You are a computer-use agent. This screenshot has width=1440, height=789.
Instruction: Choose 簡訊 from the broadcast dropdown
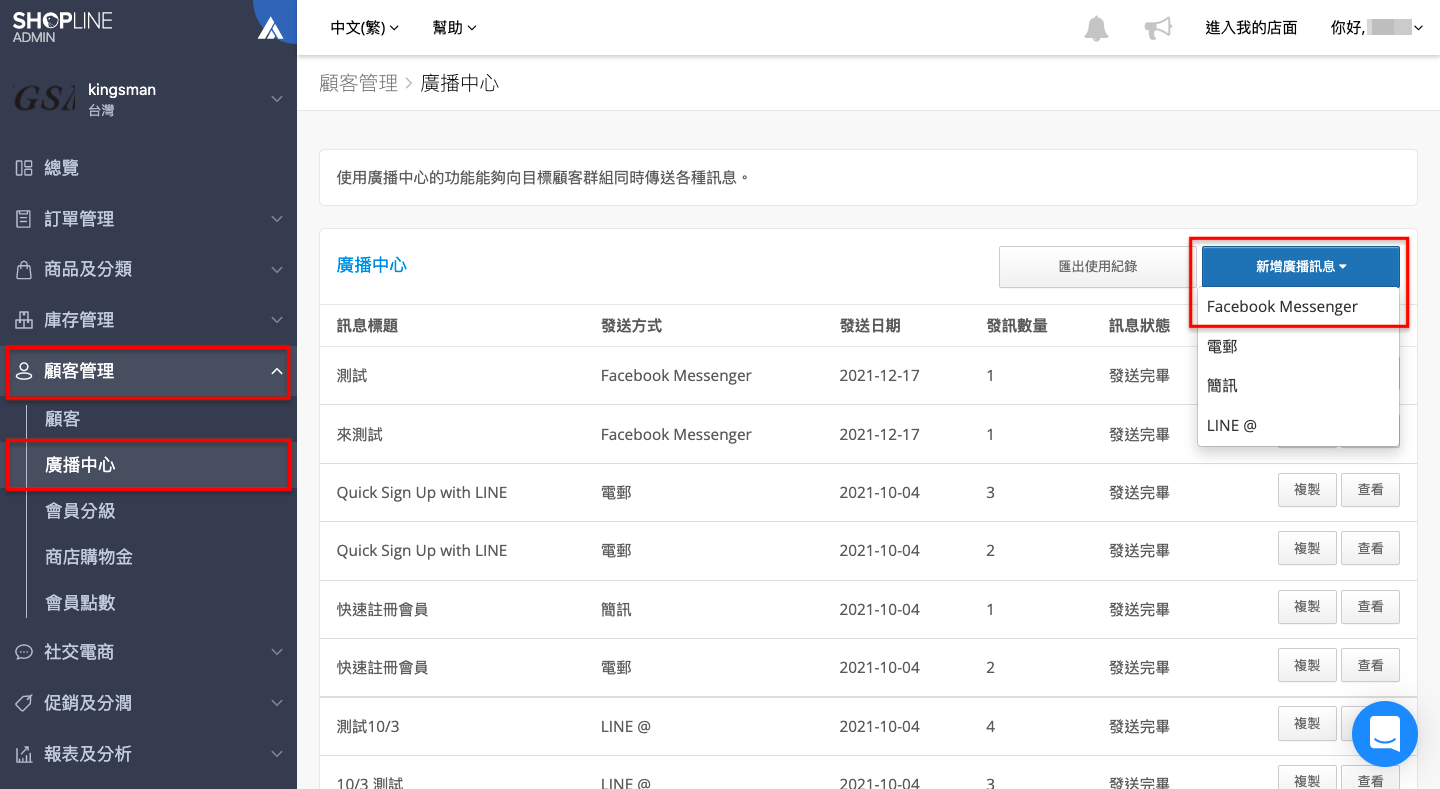pyautogui.click(x=1298, y=385)
